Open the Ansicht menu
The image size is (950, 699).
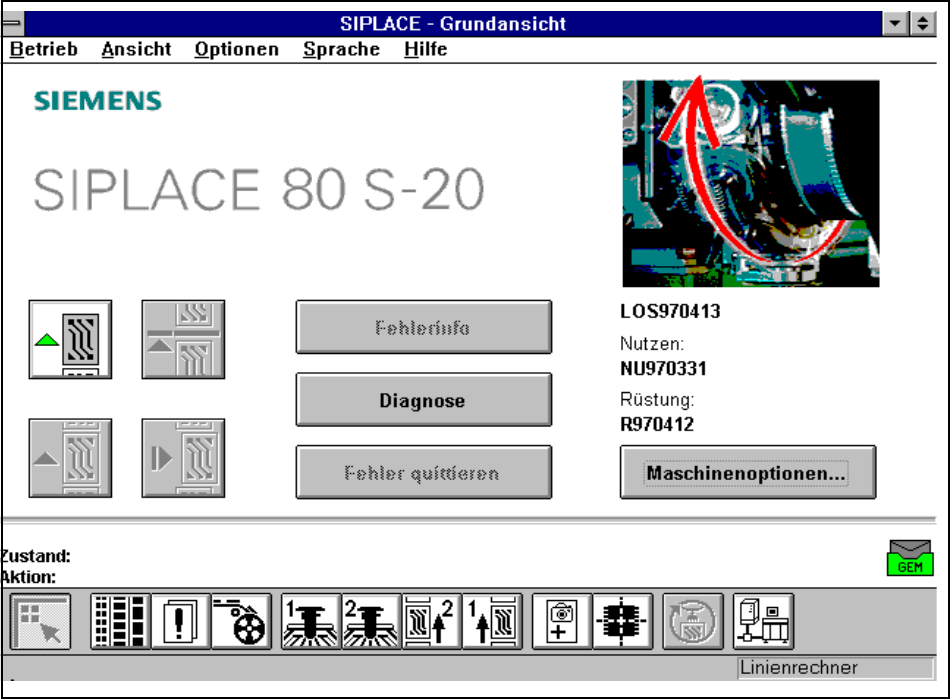pyautogui.click(x=136, y=49)
